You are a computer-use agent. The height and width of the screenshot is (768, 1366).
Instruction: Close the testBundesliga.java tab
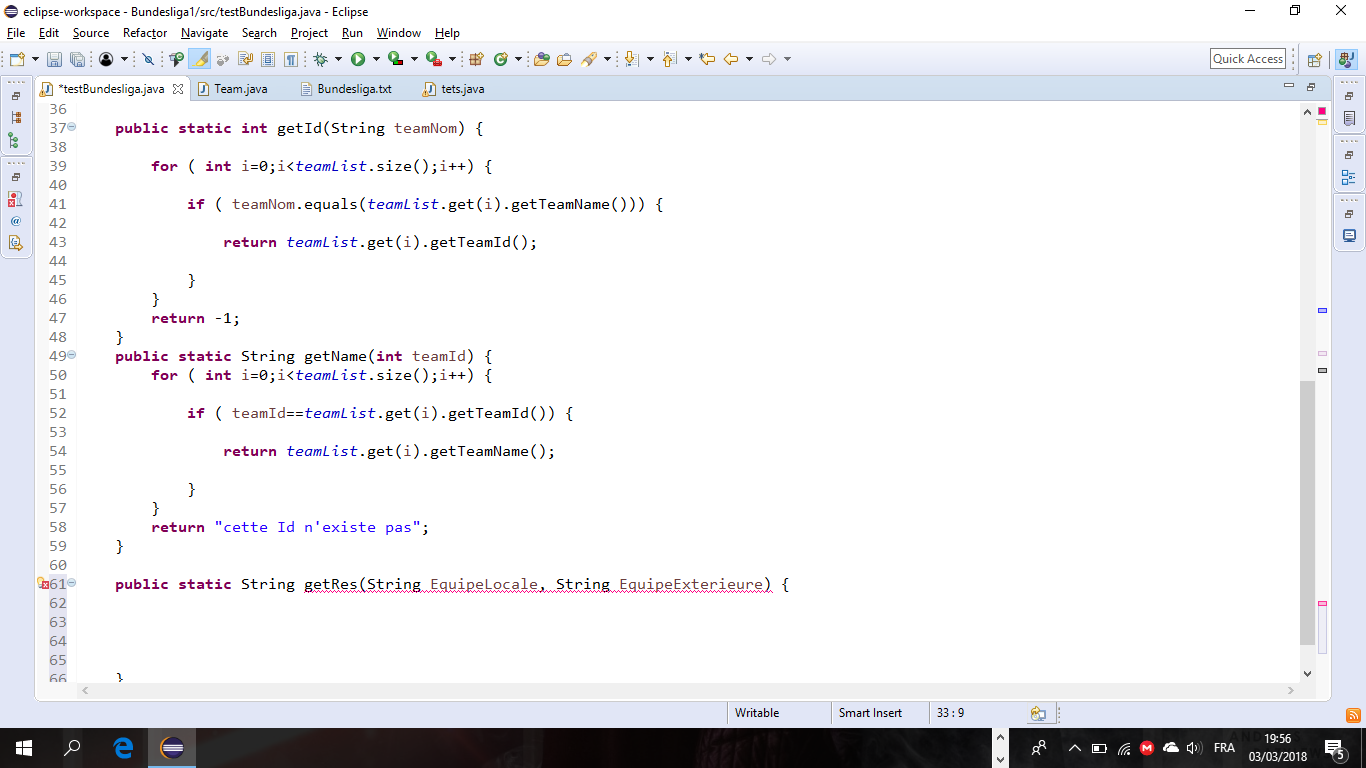click(178, 89)
